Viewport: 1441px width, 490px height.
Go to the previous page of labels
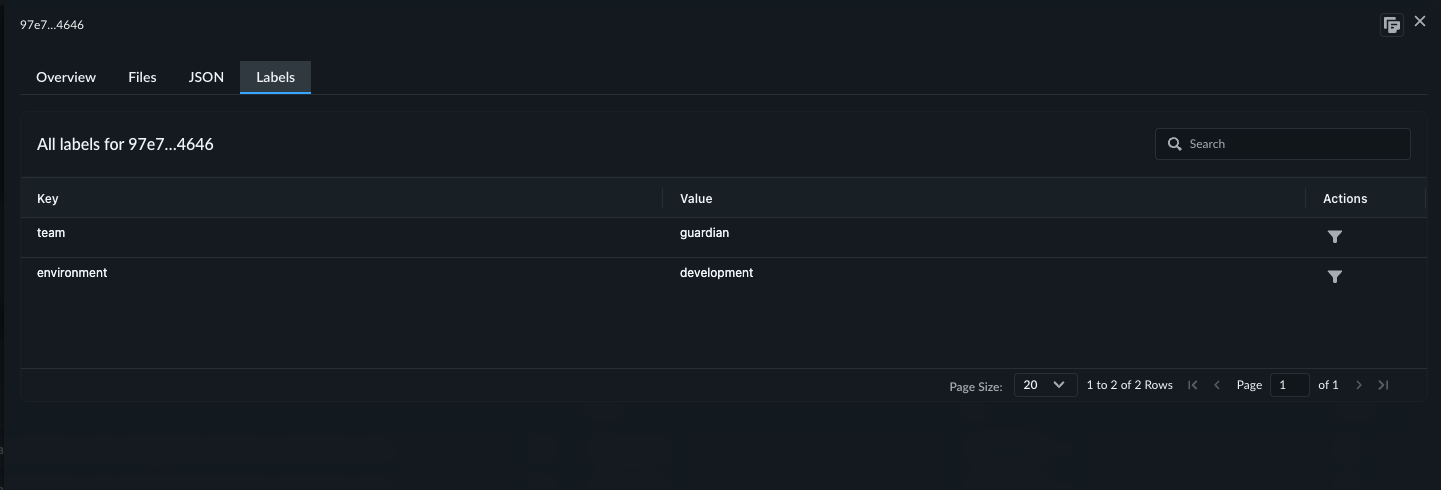1217,385
